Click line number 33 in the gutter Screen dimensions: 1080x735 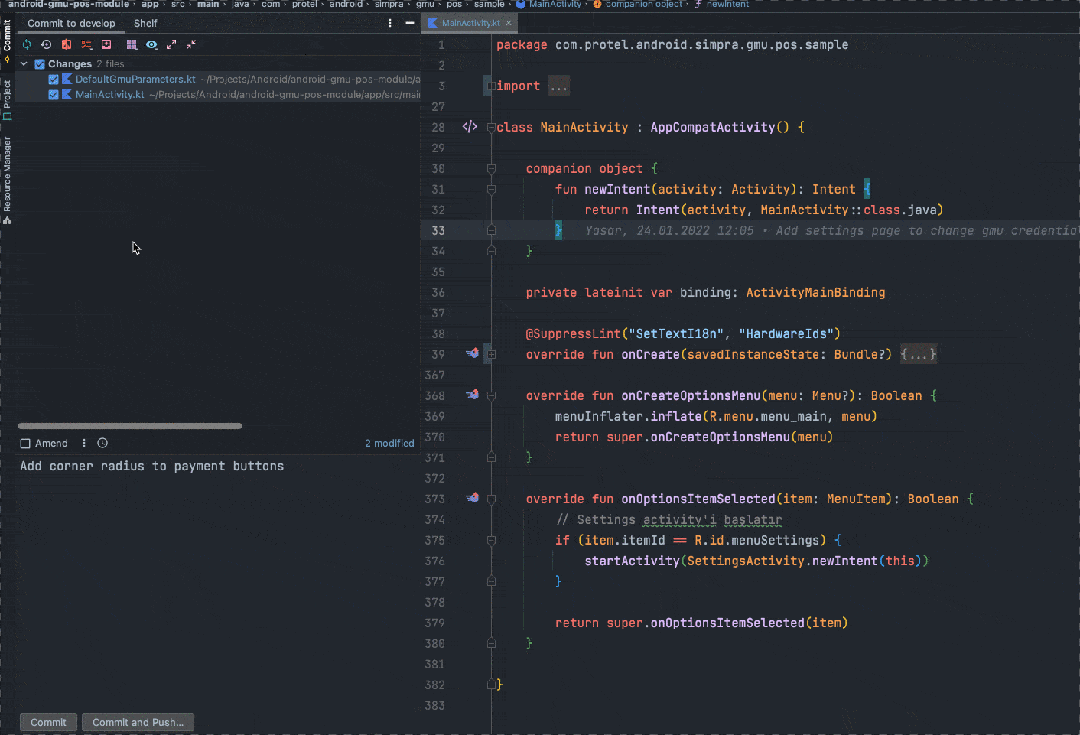click(438, 230)
